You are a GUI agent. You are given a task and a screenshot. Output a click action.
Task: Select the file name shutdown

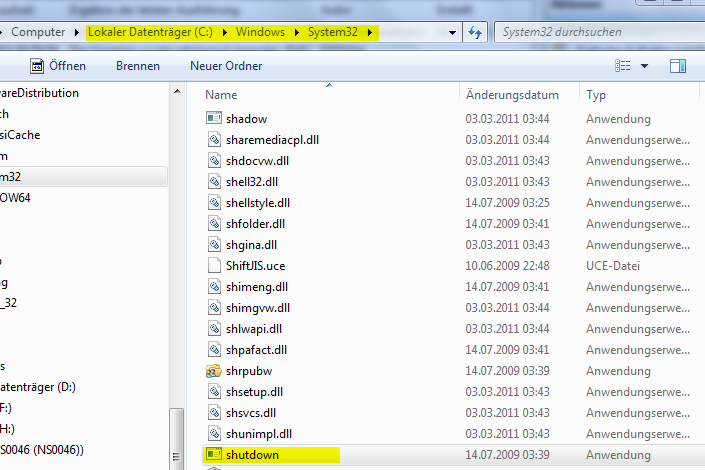coord(252,455)
